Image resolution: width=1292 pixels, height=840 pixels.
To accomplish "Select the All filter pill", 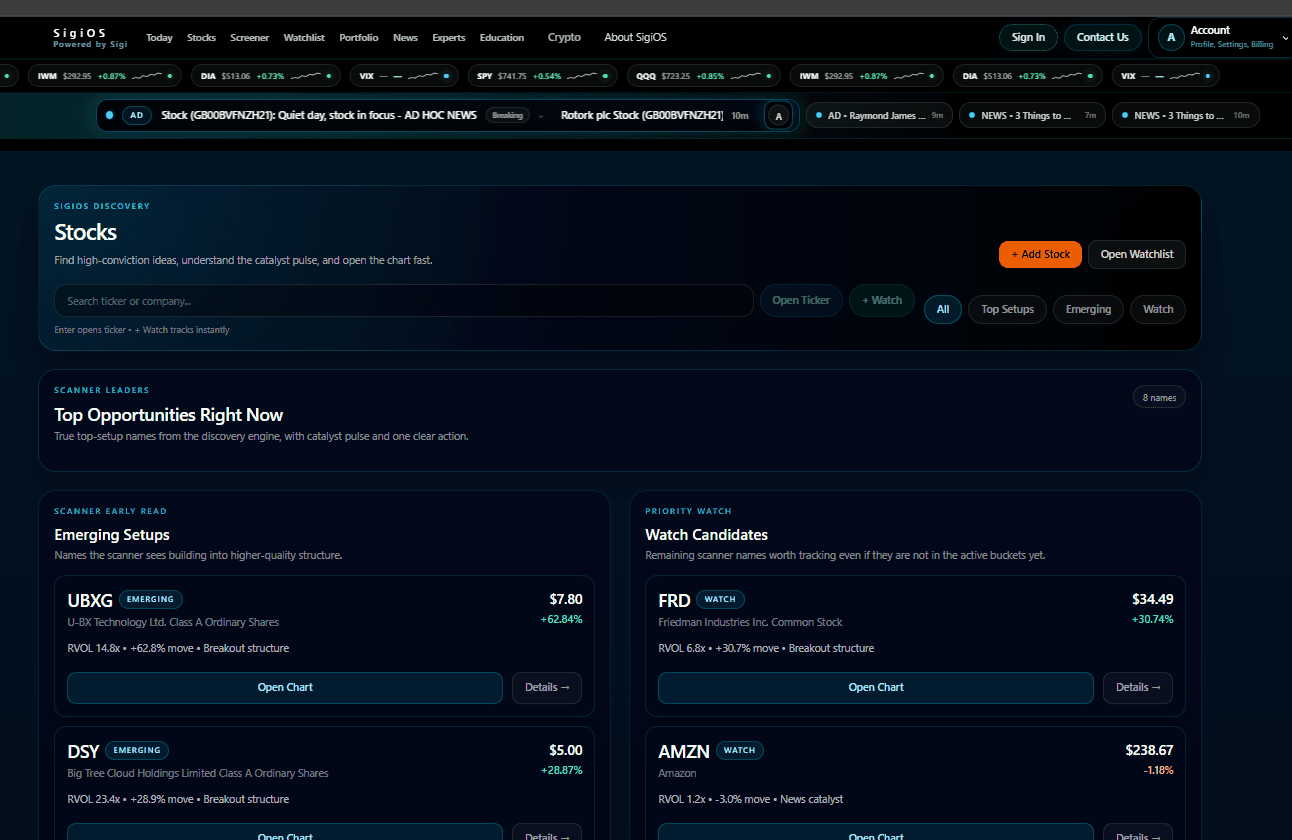I will tap(943, 309).
